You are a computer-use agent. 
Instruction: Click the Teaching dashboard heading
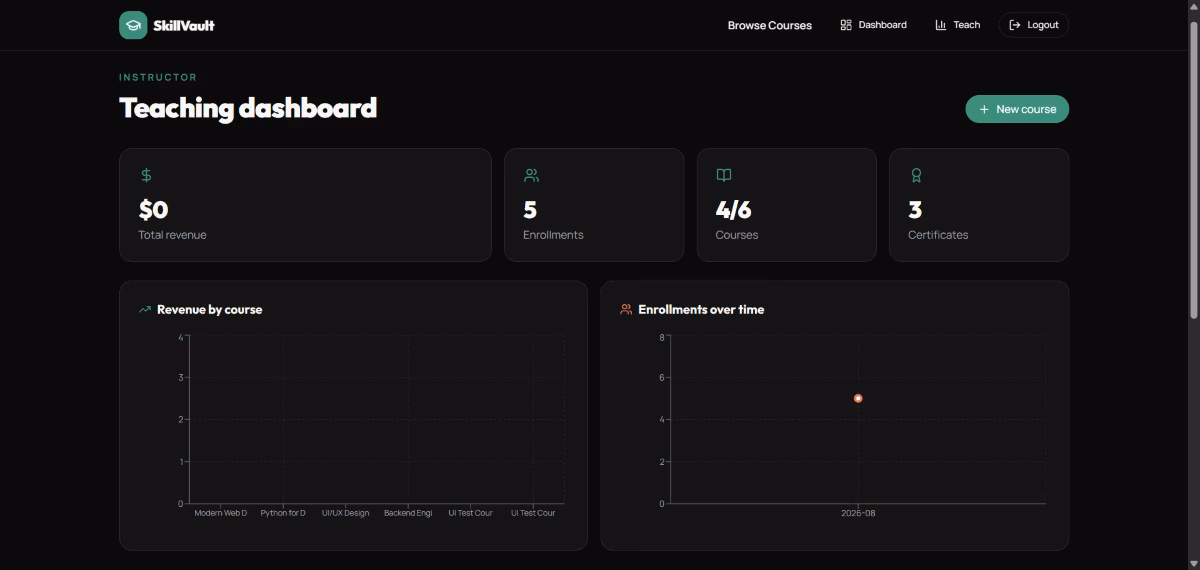(248, 108)
